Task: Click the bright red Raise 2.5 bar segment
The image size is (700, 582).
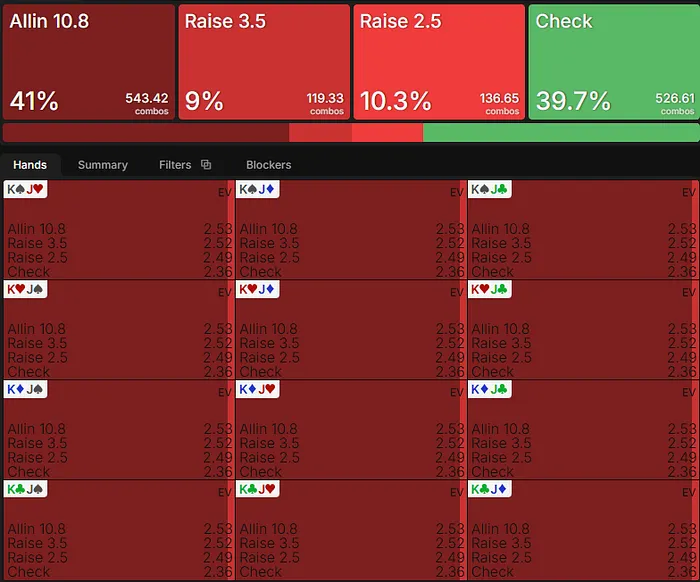Action: [x=387, y=133]
